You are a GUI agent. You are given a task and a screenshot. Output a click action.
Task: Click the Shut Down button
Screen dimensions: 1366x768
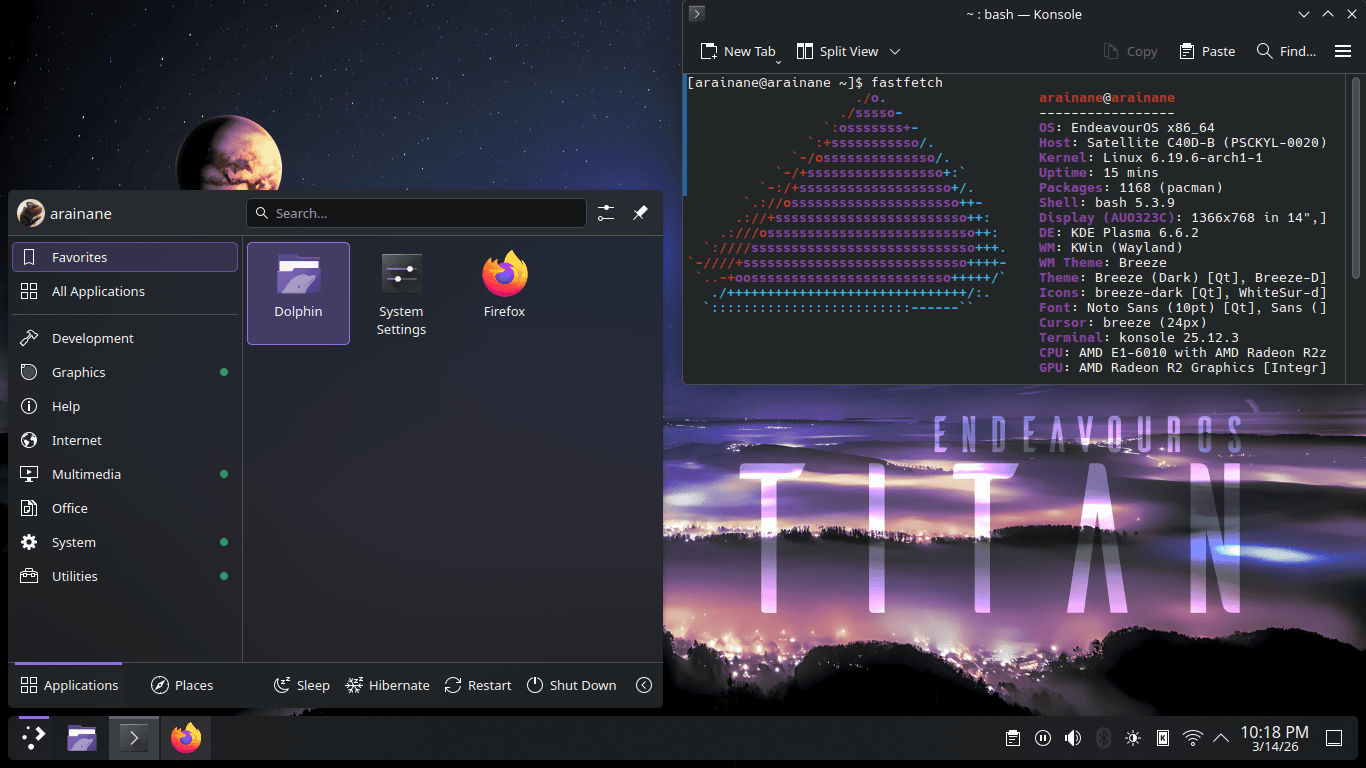(x=571, y=685)
